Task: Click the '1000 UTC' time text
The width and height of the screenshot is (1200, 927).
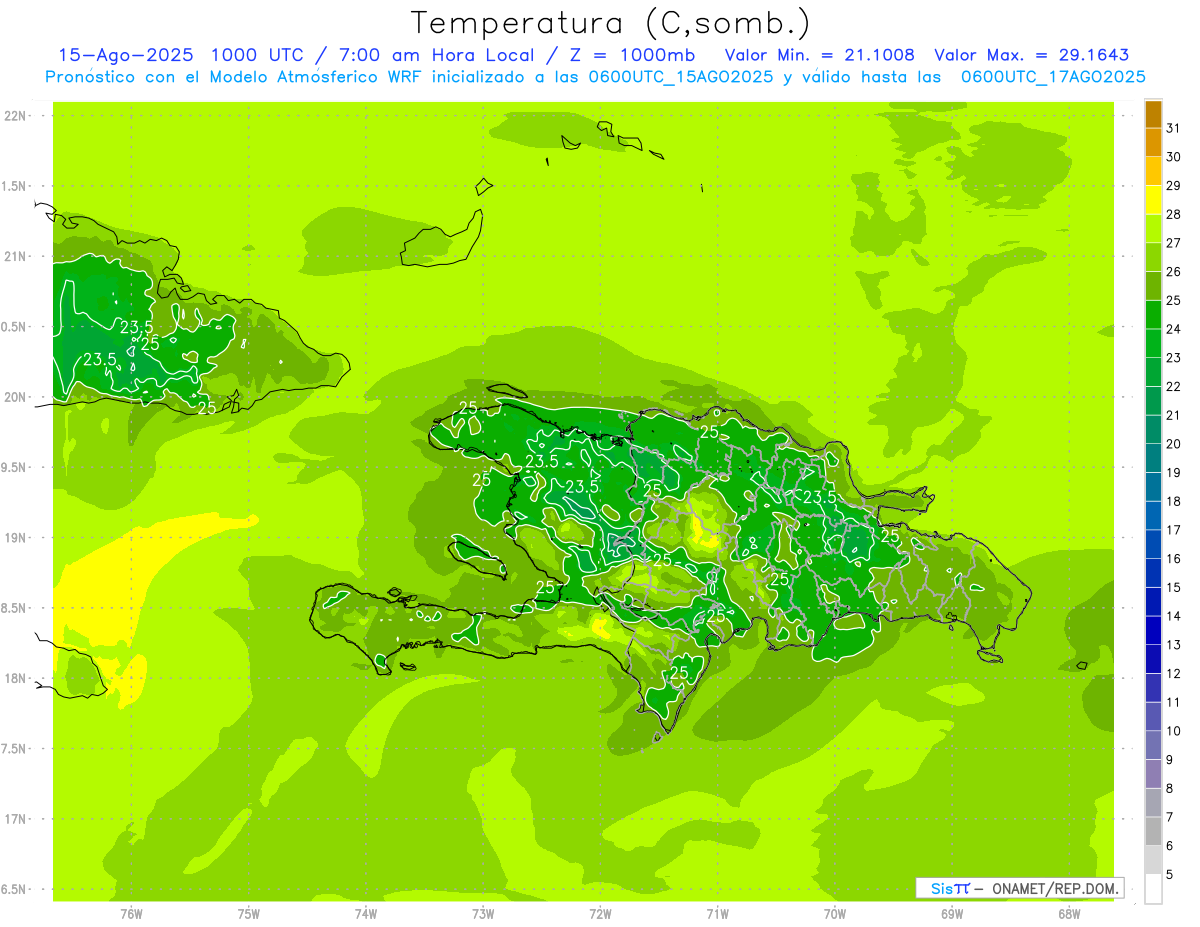Action: tap(256, 55)
